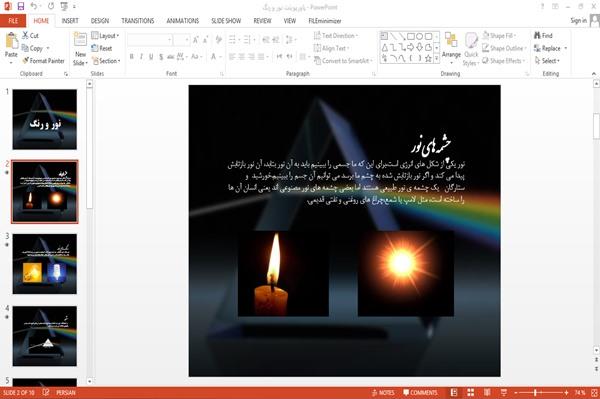Switch to the INSERT tab
The width and height of the screenshot is (600, 399).
coord(70,21)
